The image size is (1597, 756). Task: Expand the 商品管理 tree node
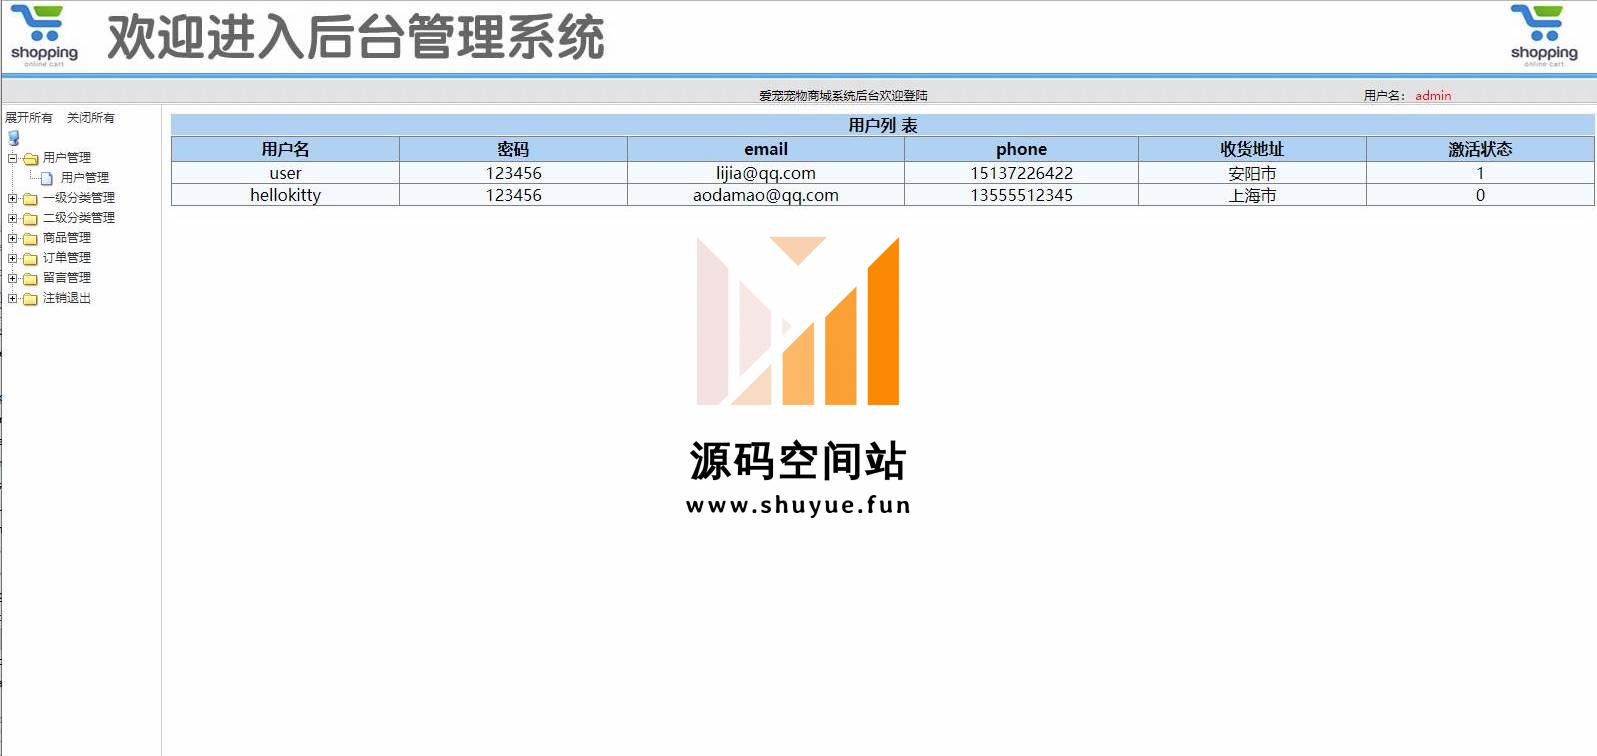point(13,238)
